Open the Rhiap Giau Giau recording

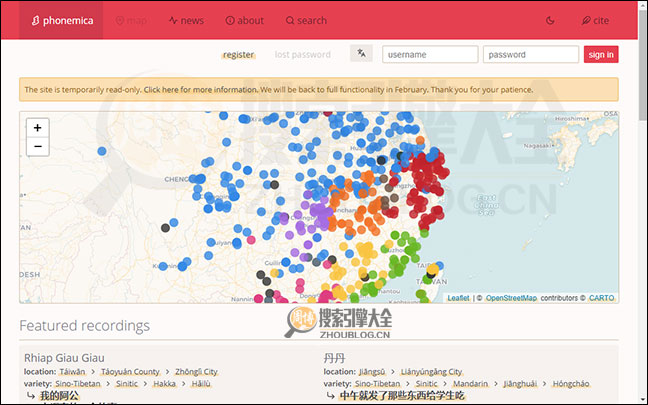pyautogui.click(x=64, y=358)
